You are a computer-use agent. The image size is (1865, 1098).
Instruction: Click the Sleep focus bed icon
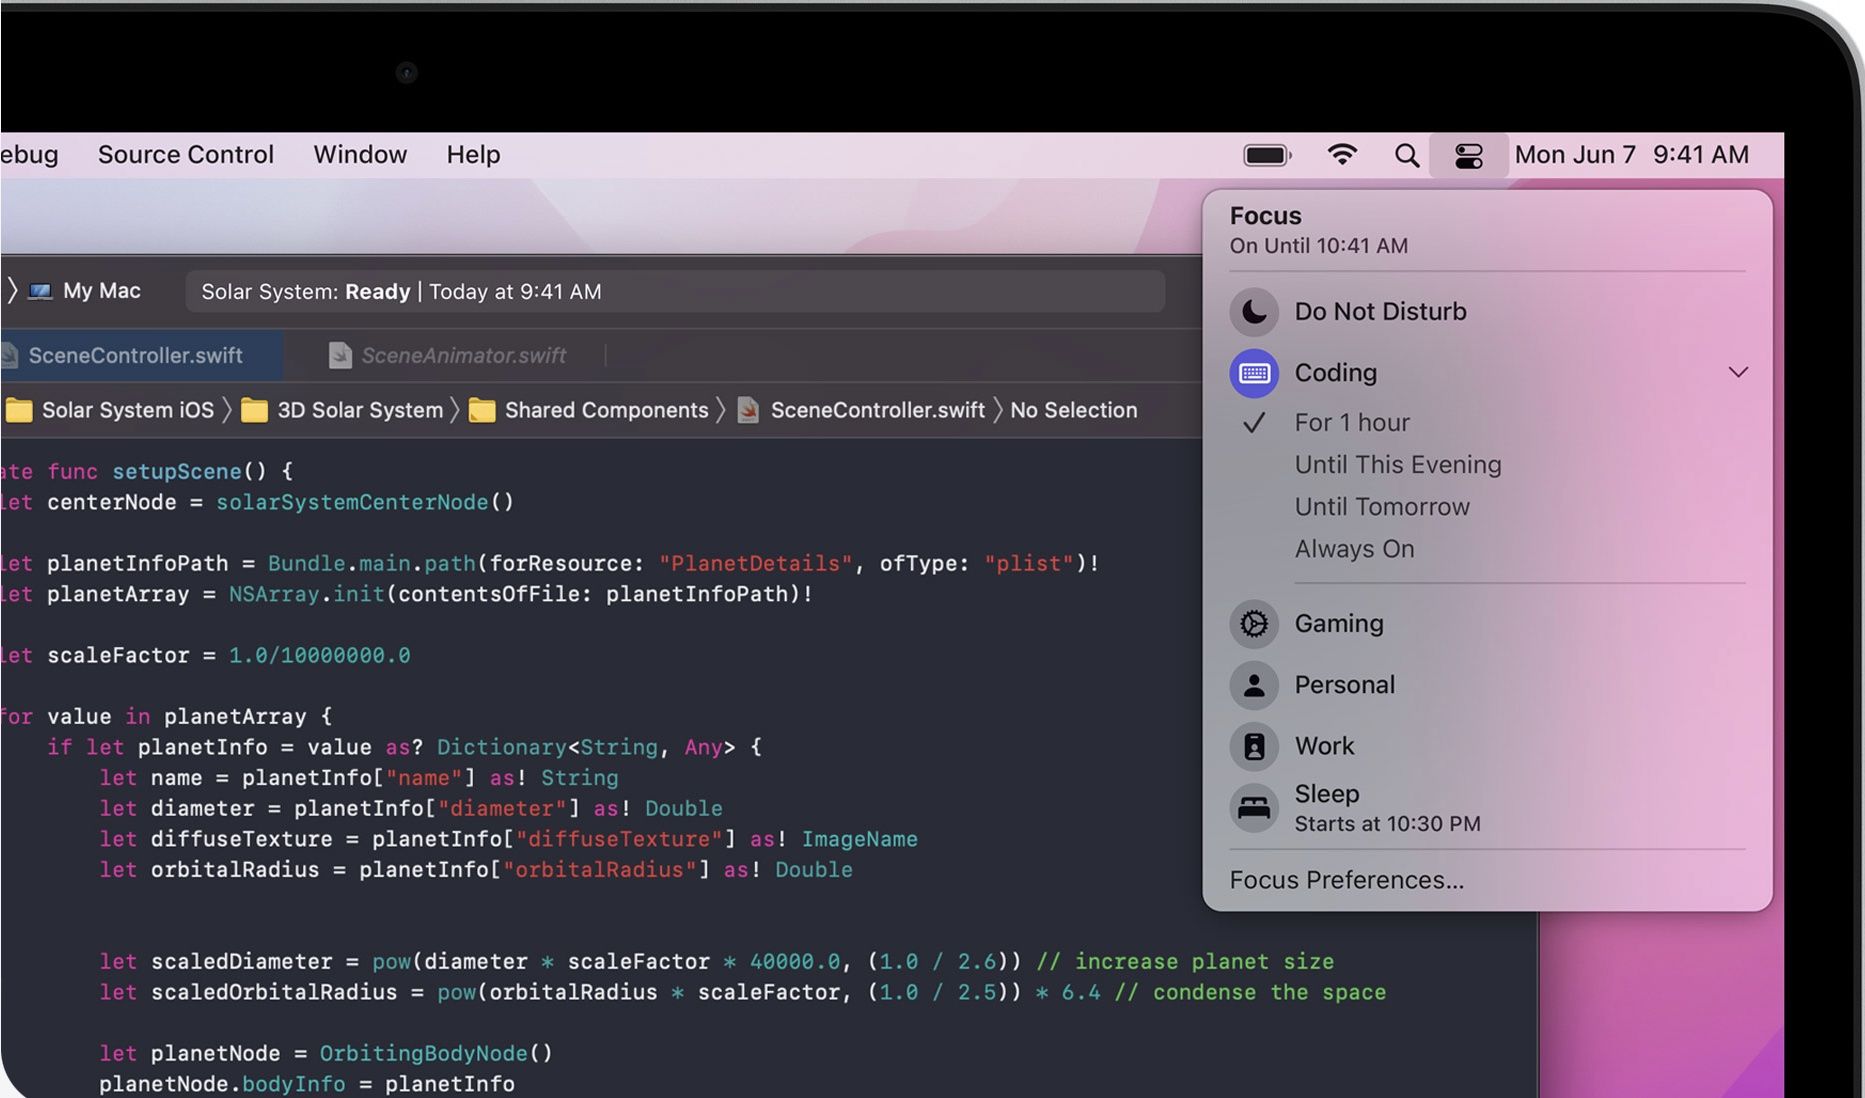(x=1253, y=808)
